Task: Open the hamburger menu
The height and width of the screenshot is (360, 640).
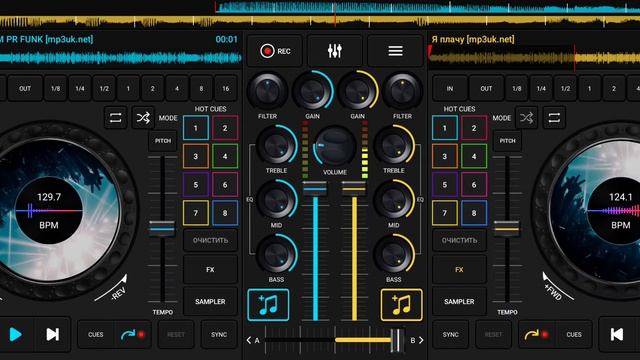Action: click(x=395, y=51)
